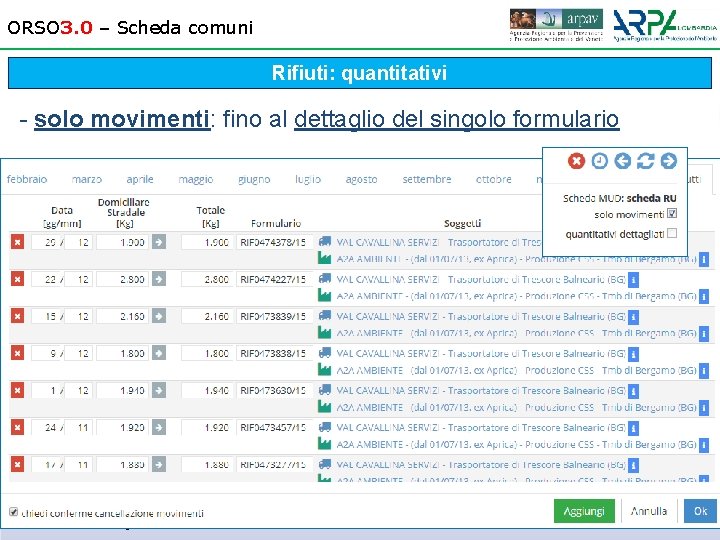Switch to the maggio tab
720x540 pixels.
(196, 179)
